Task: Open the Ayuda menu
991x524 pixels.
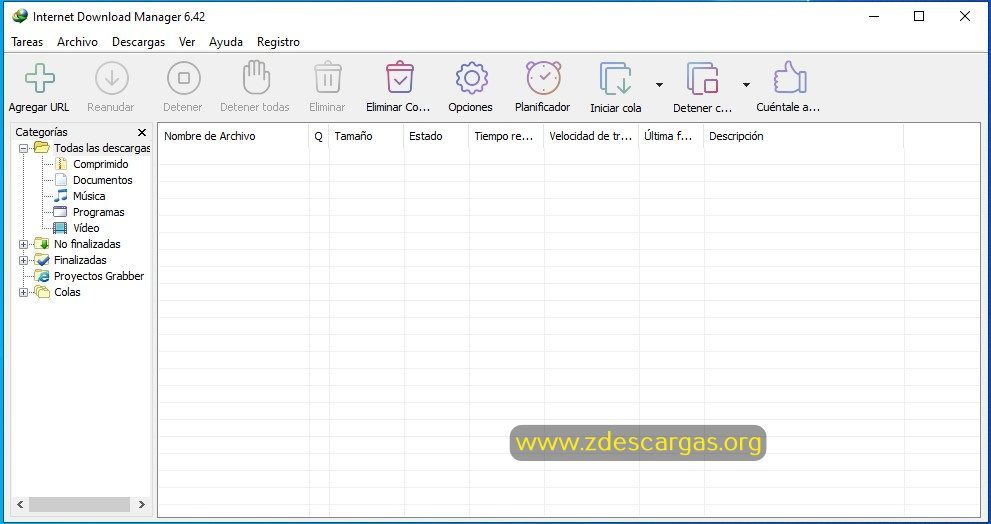Action: [x=226, y=42]
